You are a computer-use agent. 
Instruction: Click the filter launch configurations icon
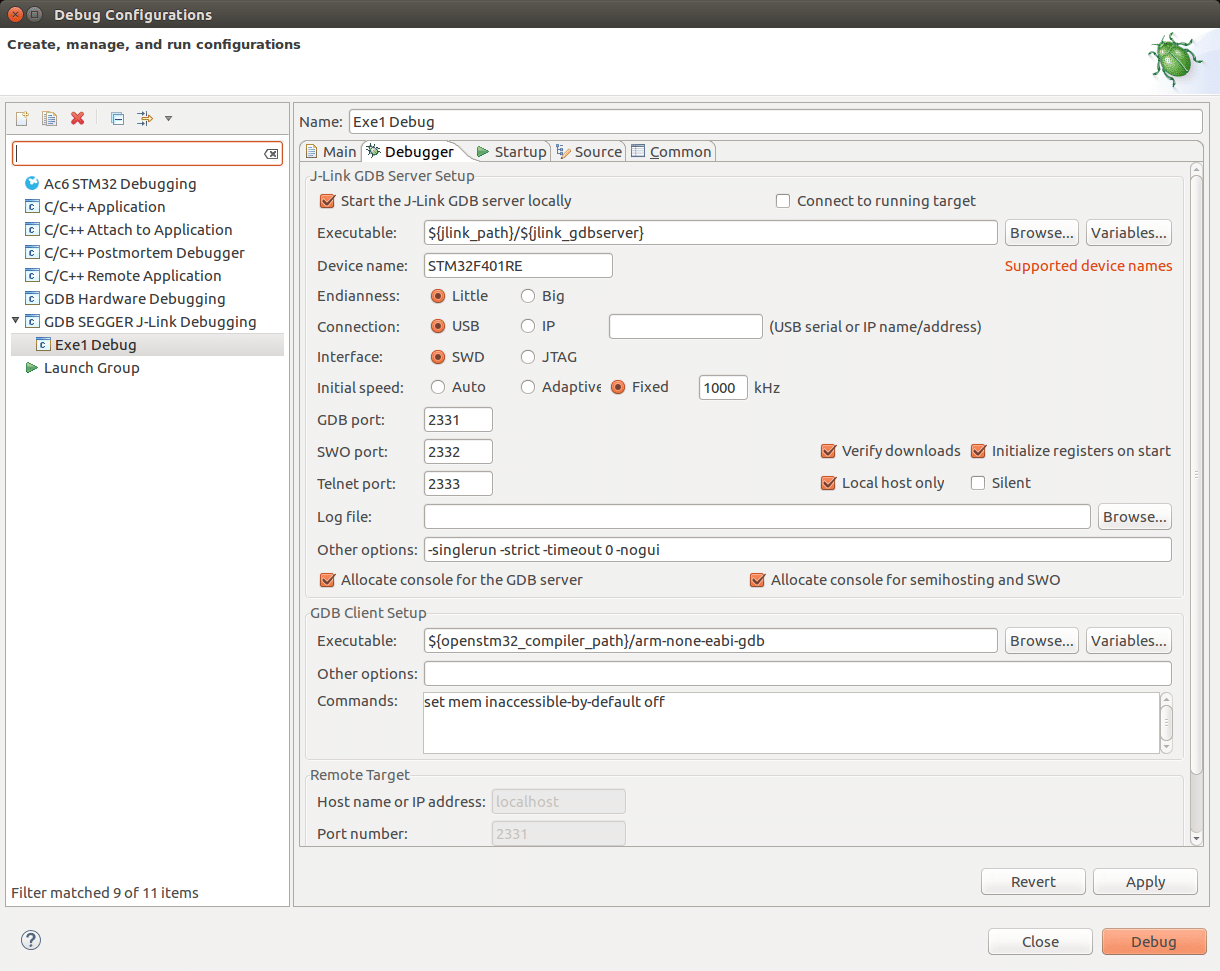point(145,119)
